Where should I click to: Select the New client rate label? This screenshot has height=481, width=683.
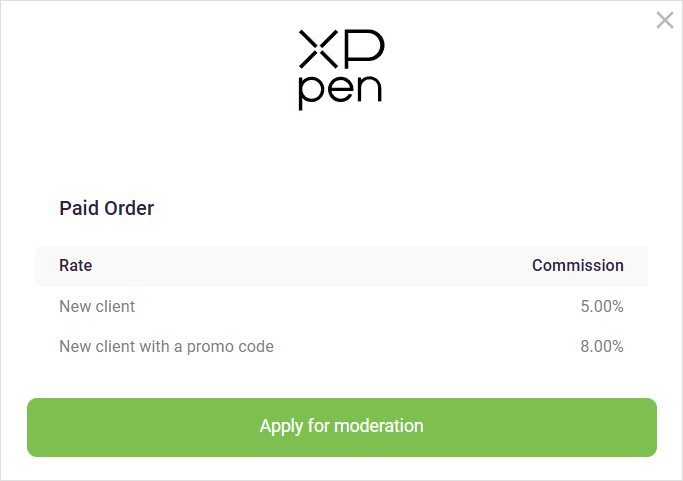click(97, 306)
